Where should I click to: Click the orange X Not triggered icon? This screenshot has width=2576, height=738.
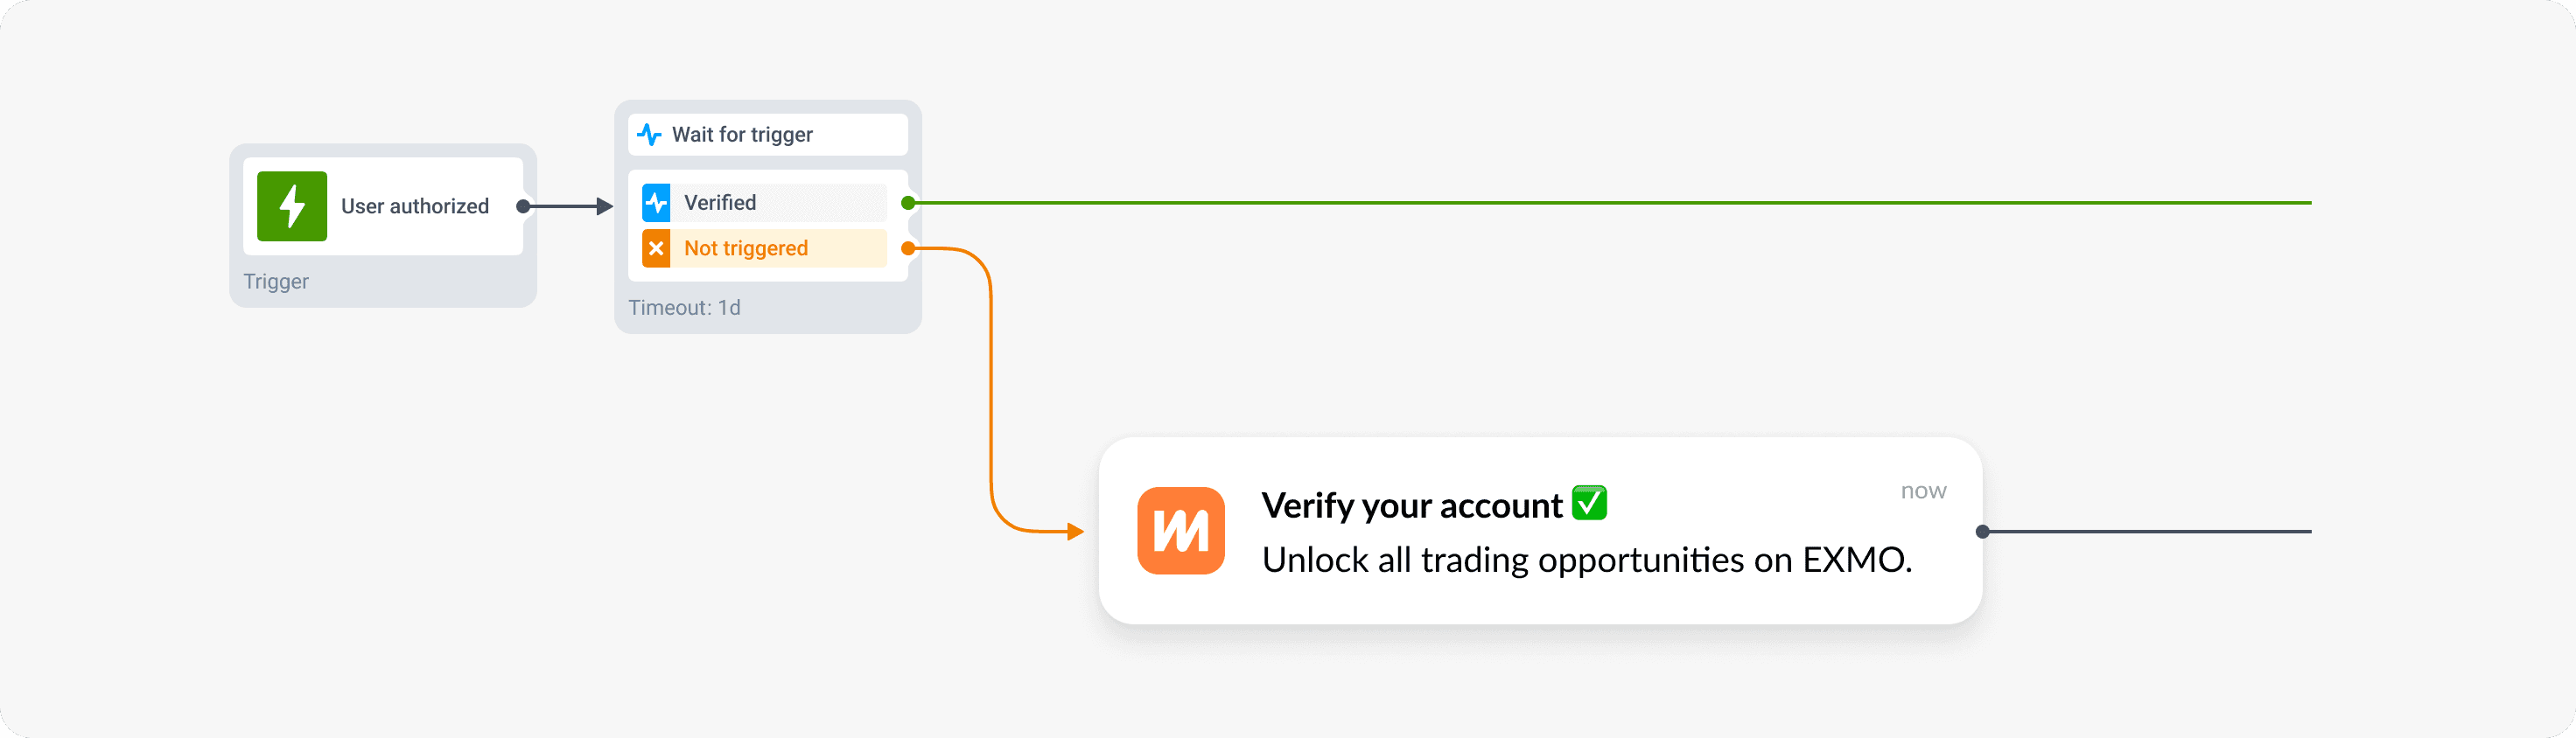[656, 248]
